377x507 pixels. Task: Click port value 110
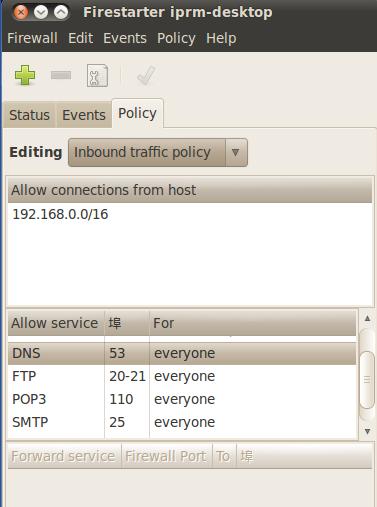coord(121,399)
